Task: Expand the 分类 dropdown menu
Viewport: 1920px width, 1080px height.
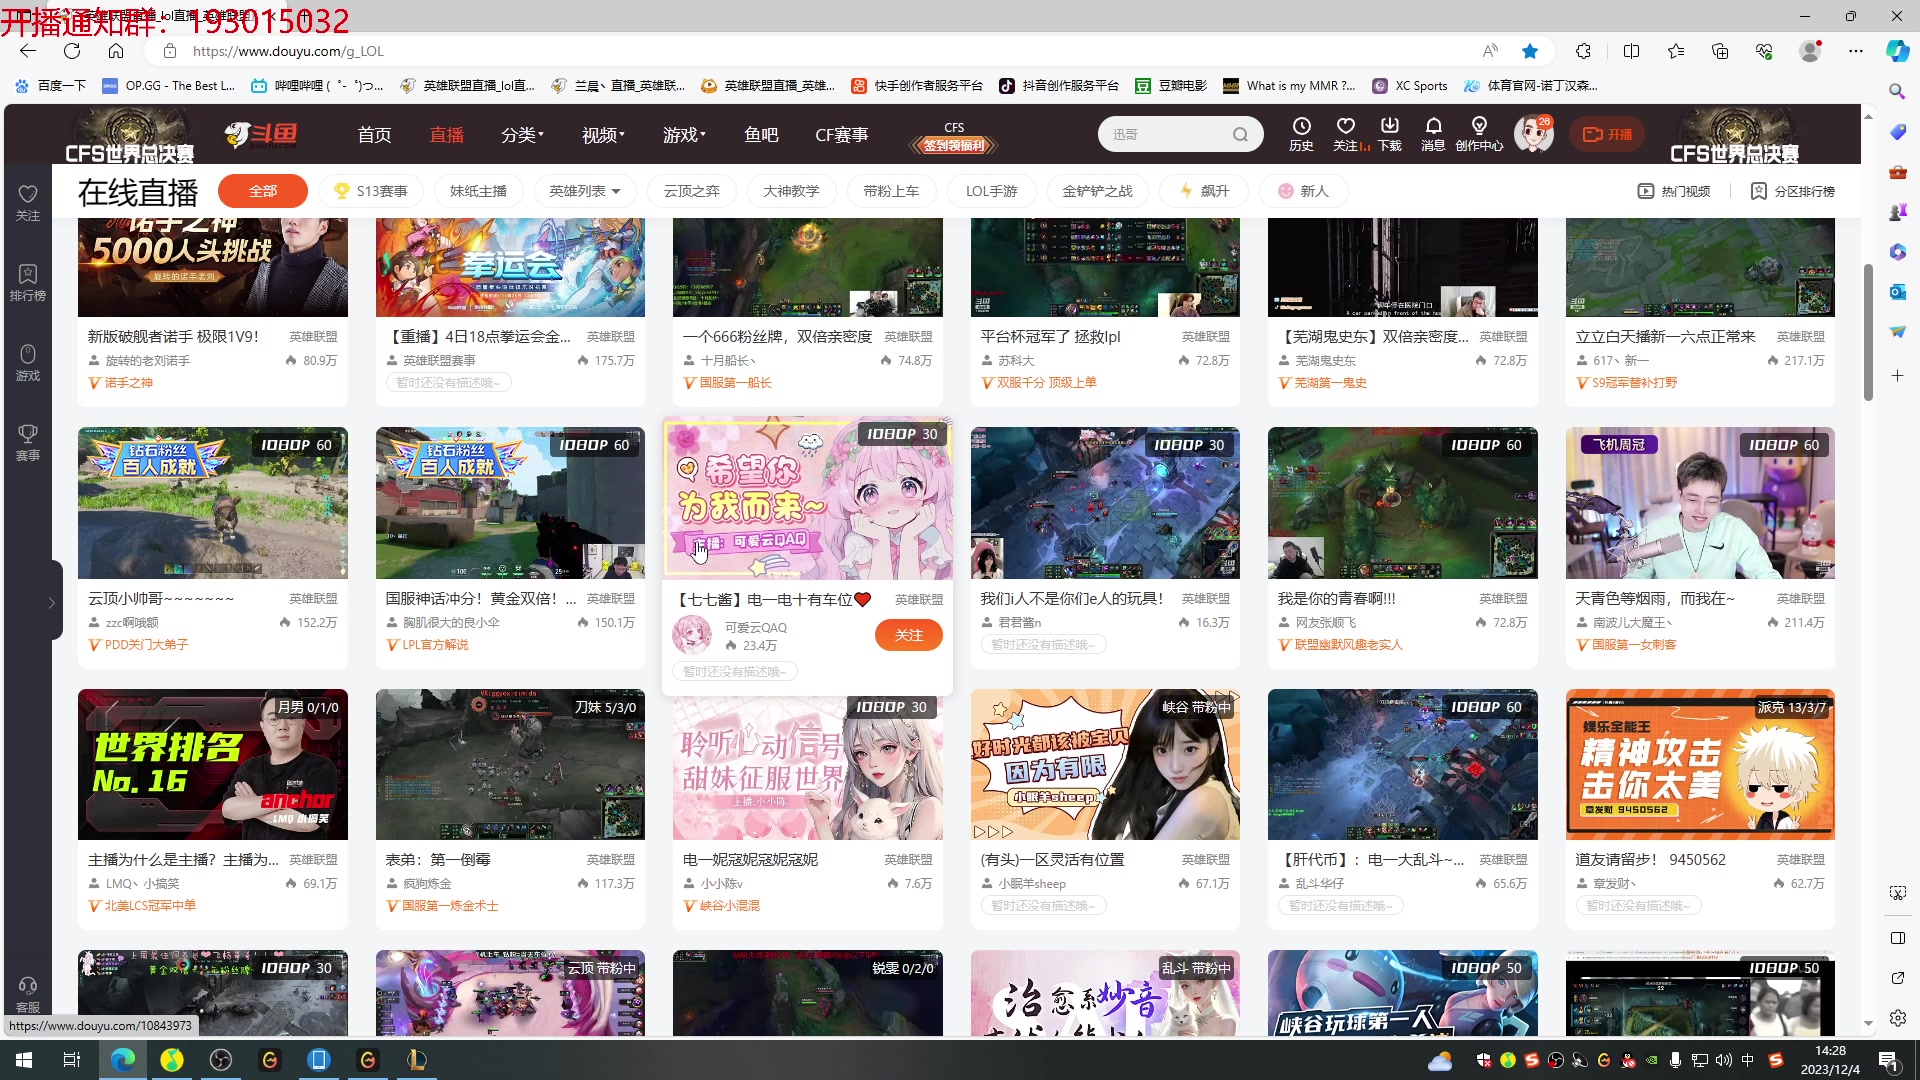Action: tap(522, 134)
